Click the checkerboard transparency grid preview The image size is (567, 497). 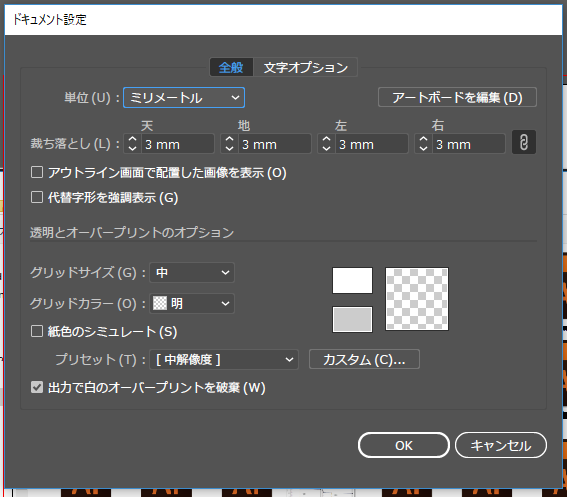[417, 299]
